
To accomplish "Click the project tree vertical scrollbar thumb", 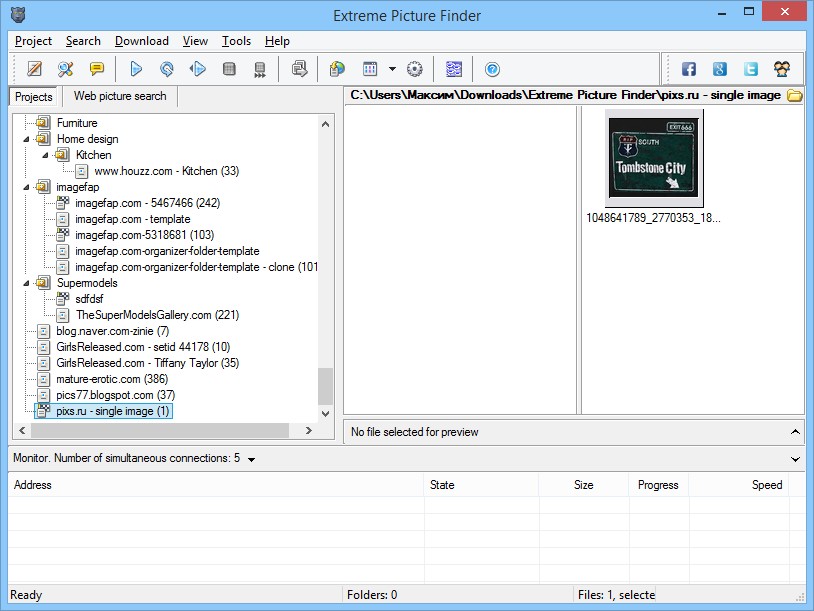I will (325, 386).
